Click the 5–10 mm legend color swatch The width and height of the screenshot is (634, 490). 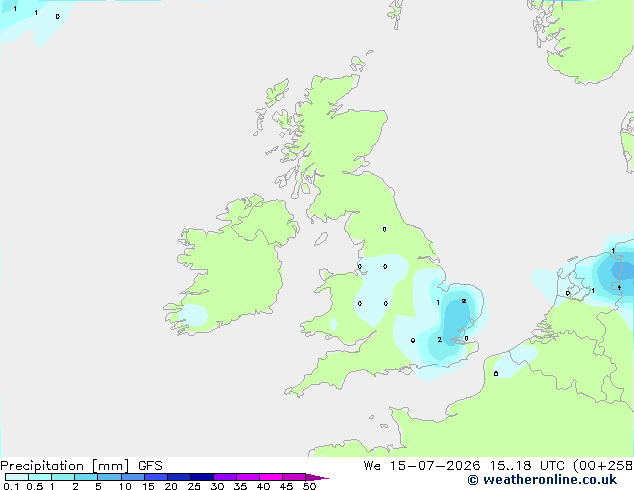click(x=109, y=477)
